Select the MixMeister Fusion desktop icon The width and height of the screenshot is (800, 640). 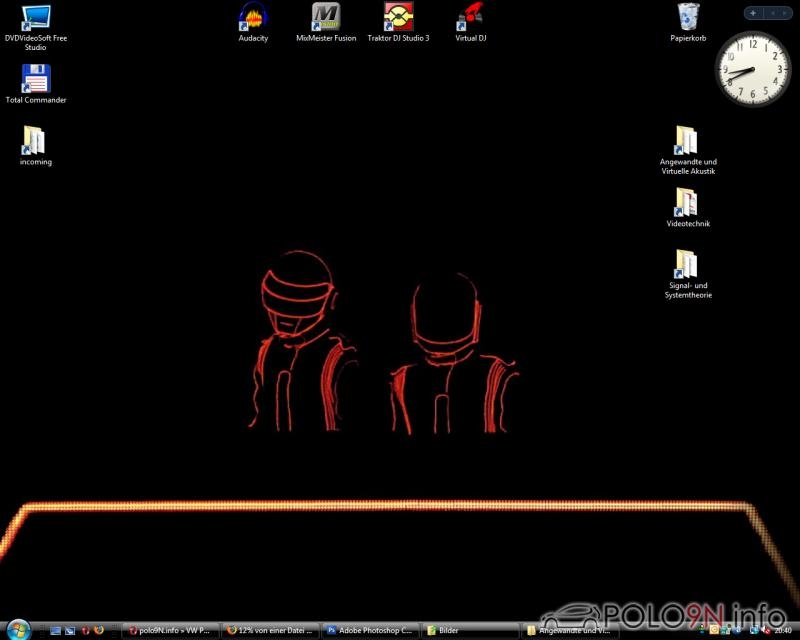(x=326, y=22)
